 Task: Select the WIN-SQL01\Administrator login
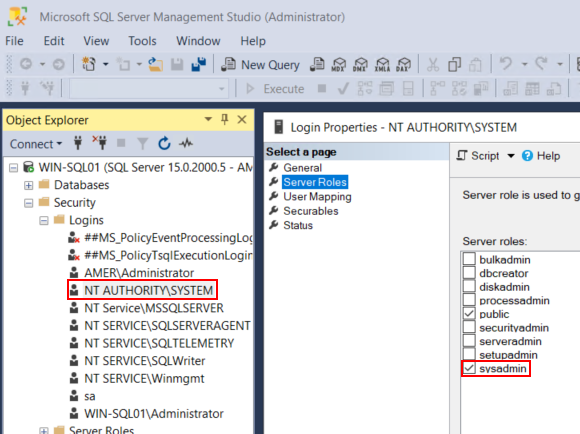point(154,414)
